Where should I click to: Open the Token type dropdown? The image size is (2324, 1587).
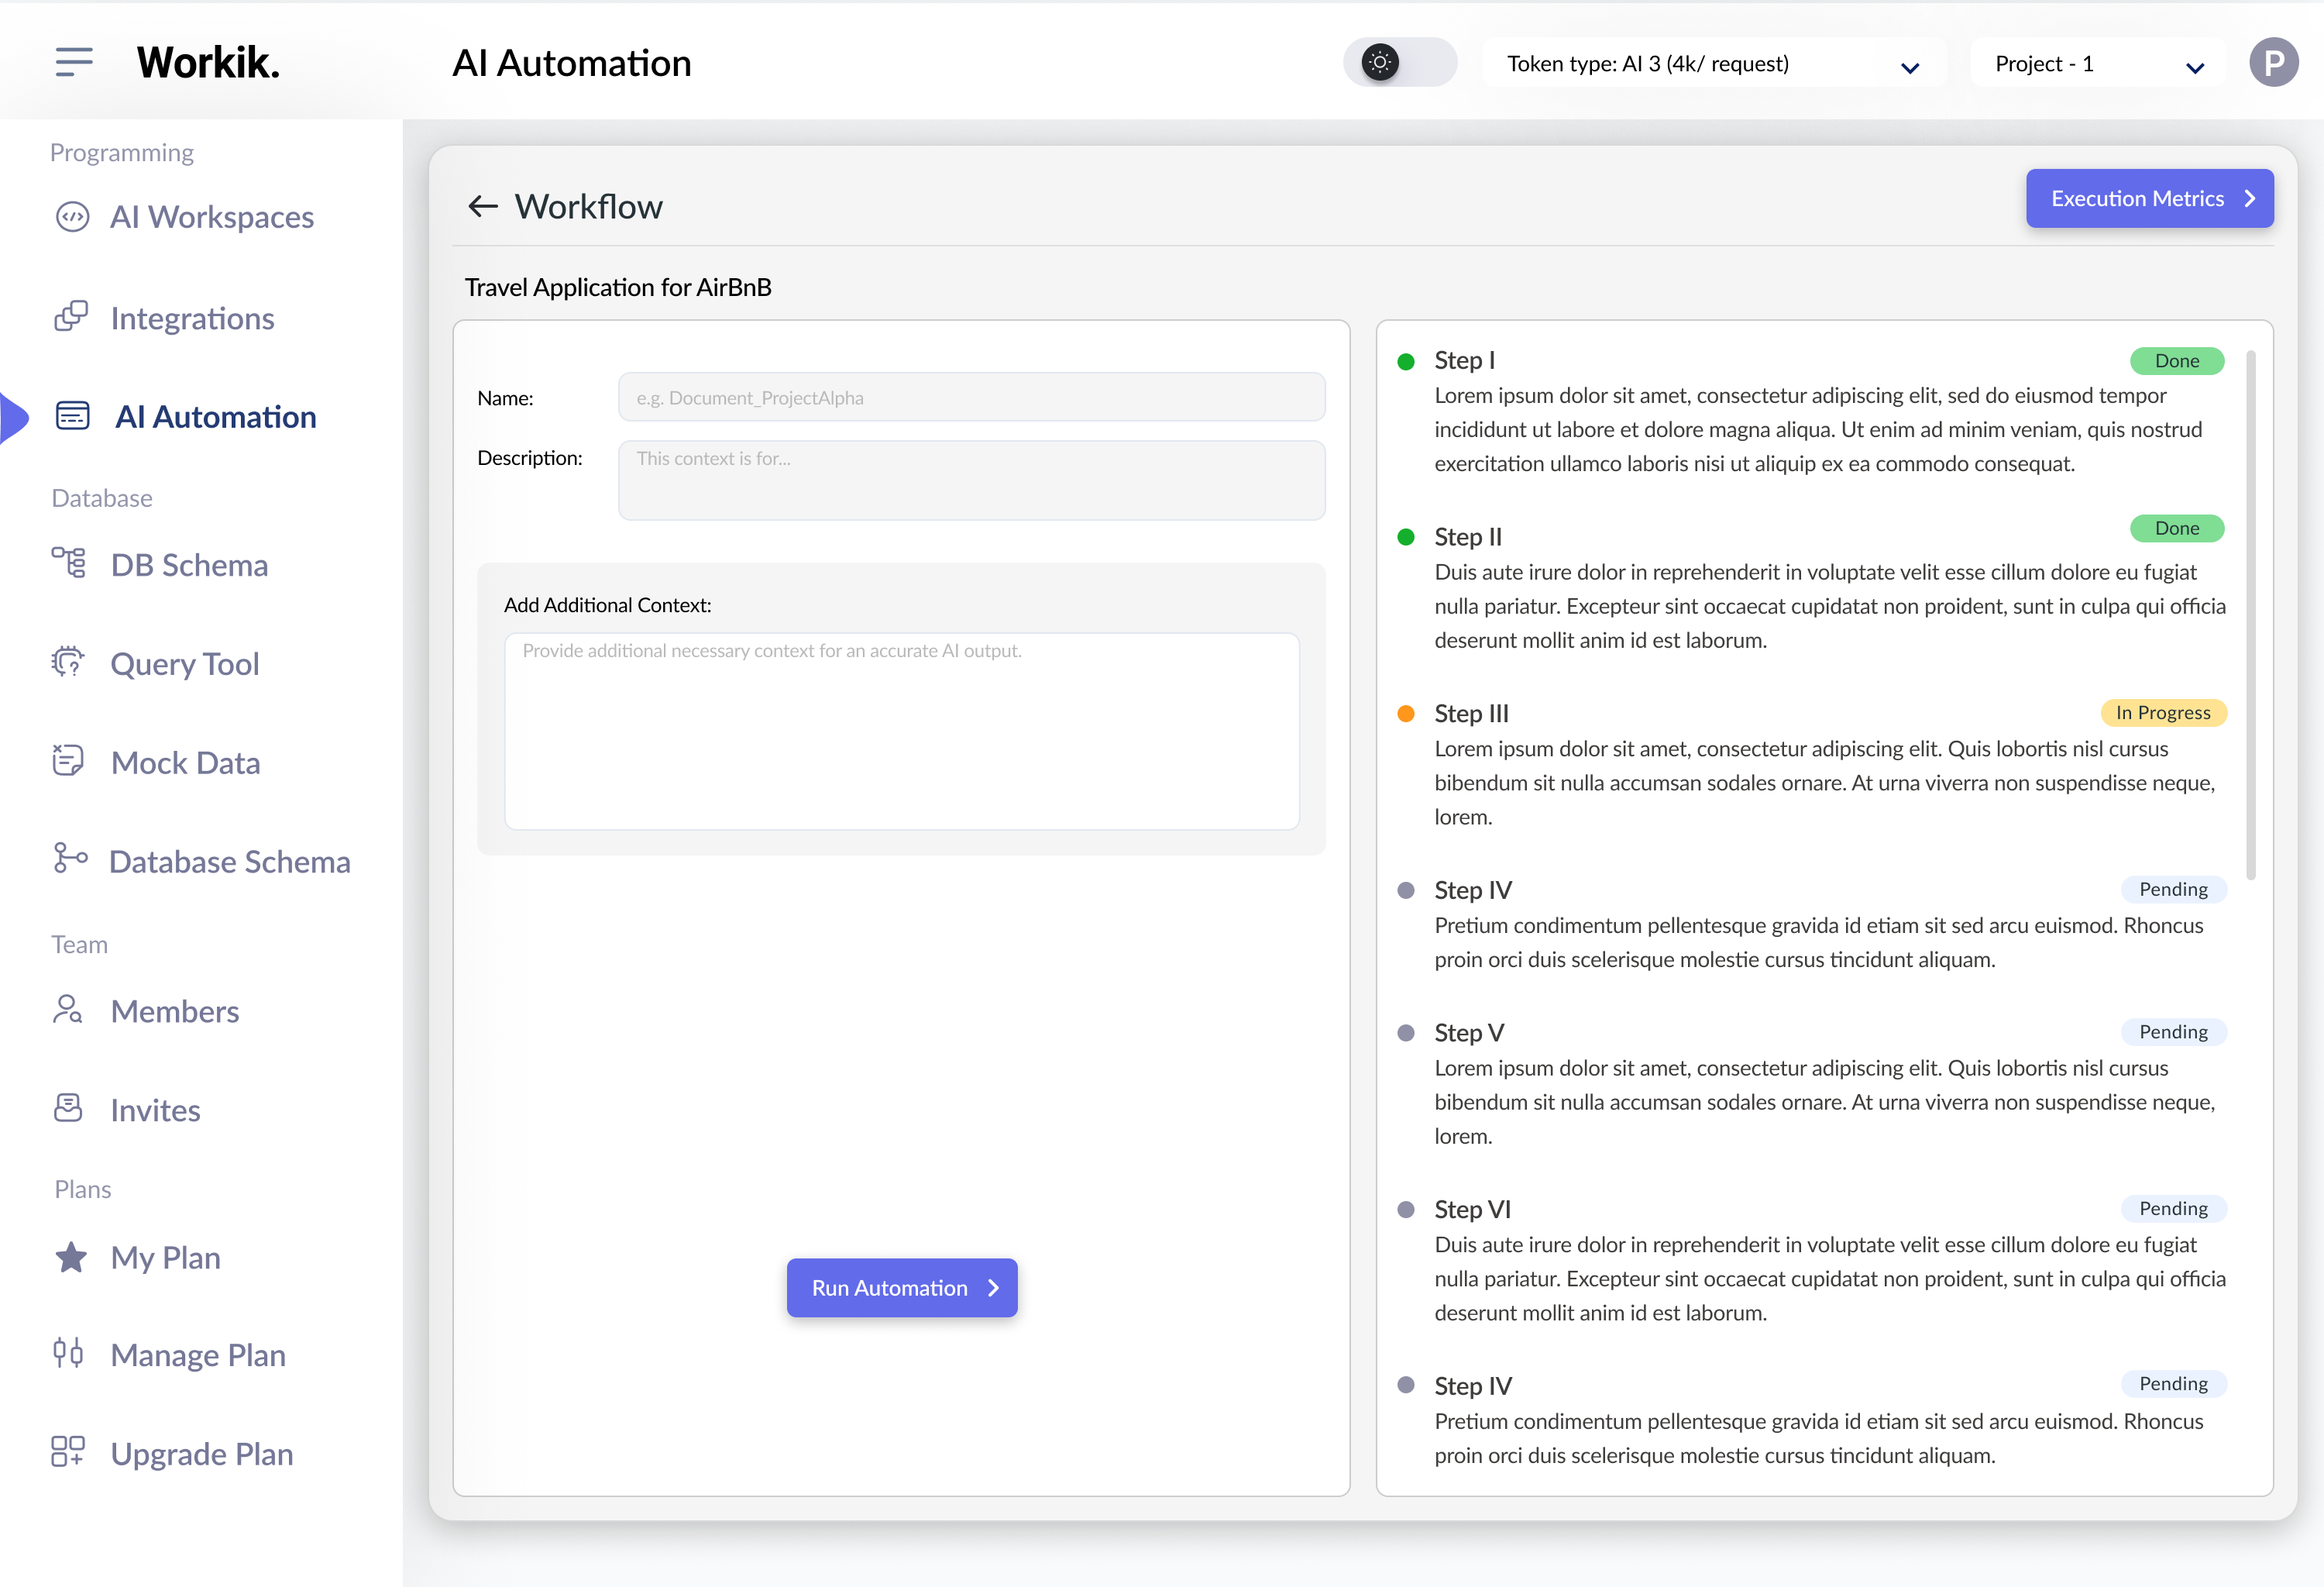(1713, 63)
